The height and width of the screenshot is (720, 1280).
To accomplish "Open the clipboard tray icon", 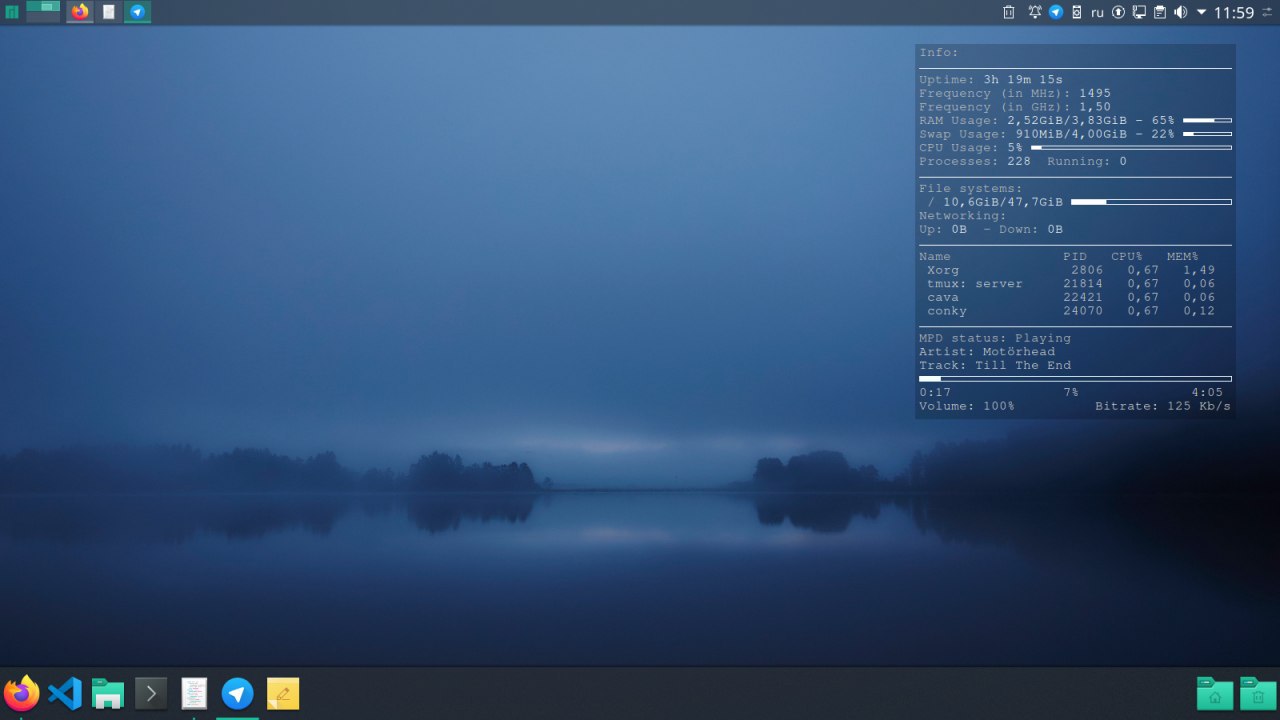I will (x=1160, y=12).
